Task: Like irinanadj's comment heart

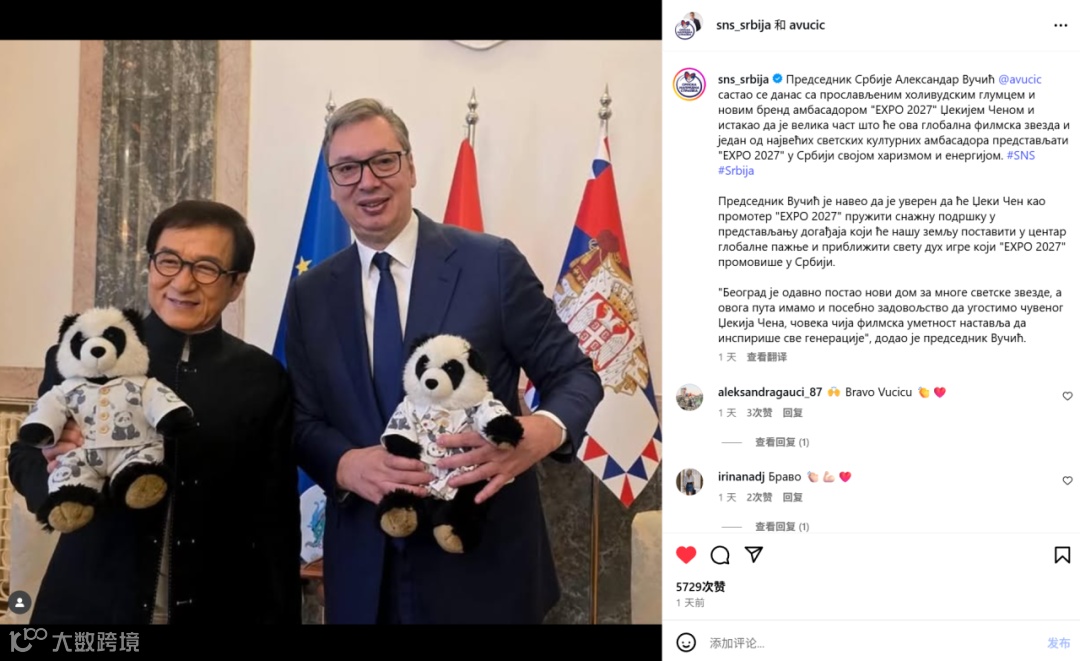Action: click(x=1068, y=481)
